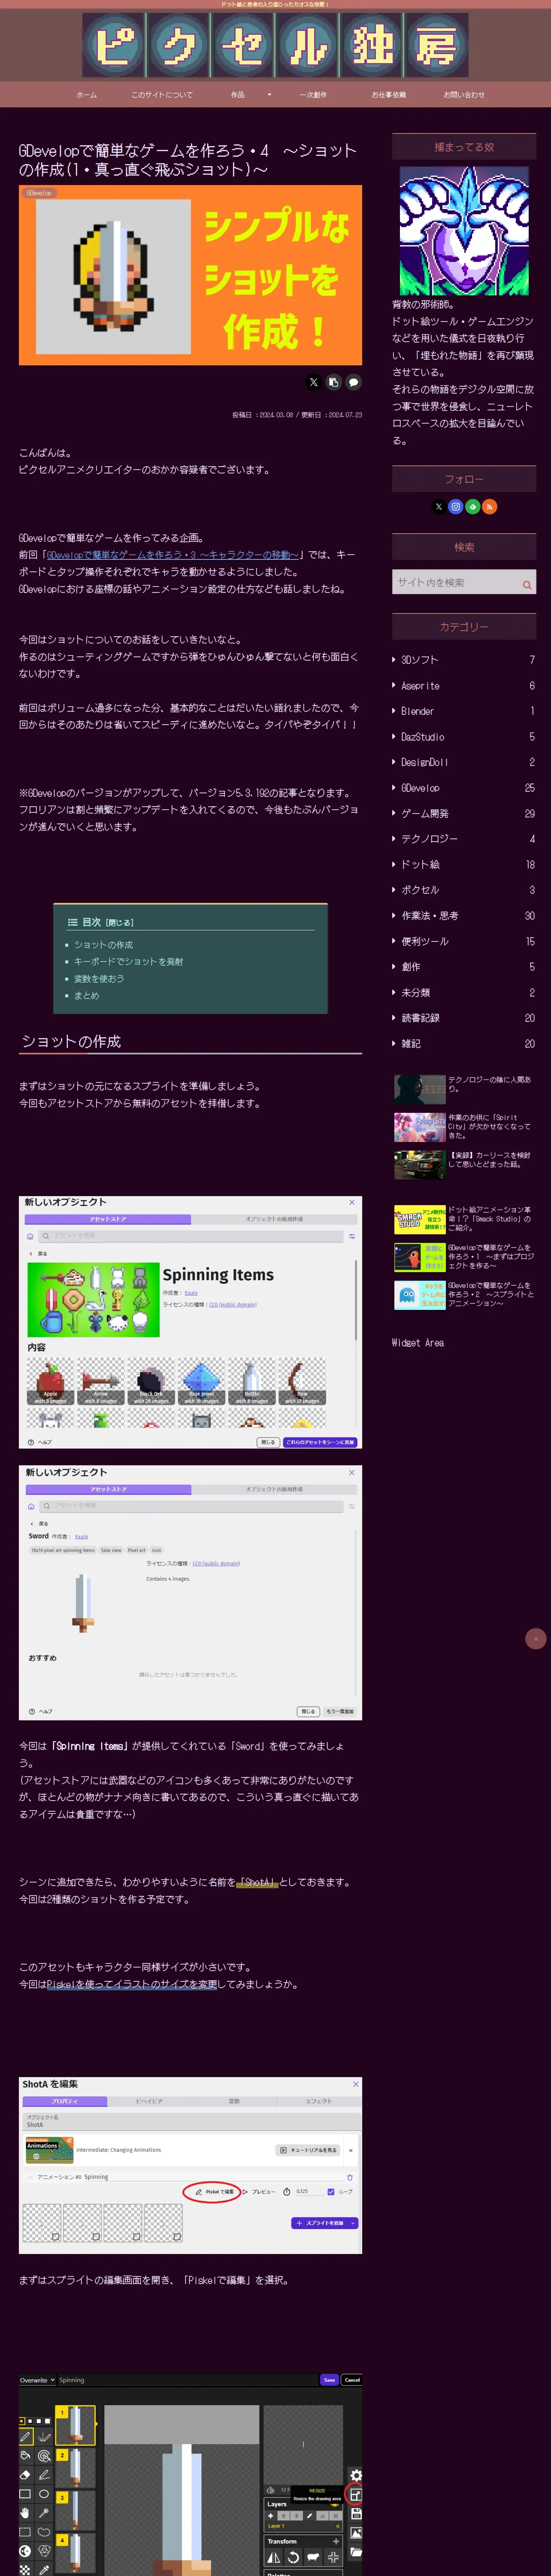The width and height of the screenshot is (551, 2576).
Task: Open the ゲーム開発 category
Action: (x=463, y=814)
